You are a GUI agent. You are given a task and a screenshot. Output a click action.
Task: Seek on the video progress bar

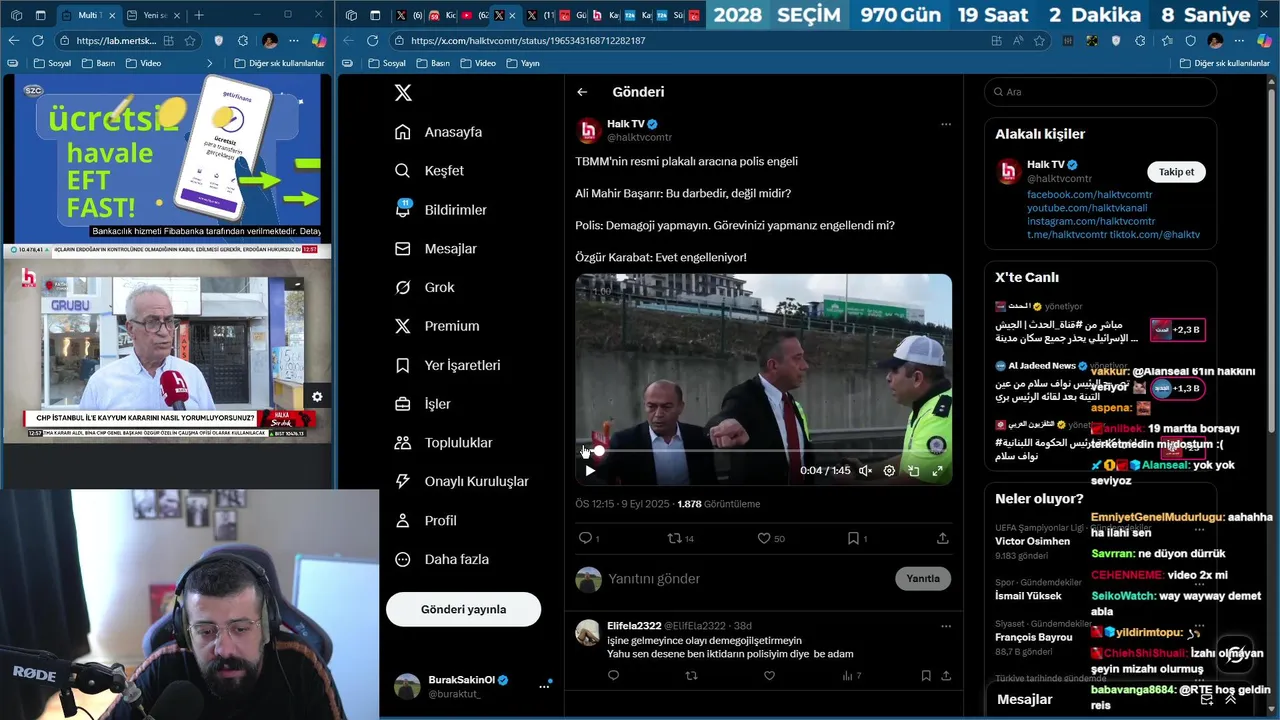764,451
